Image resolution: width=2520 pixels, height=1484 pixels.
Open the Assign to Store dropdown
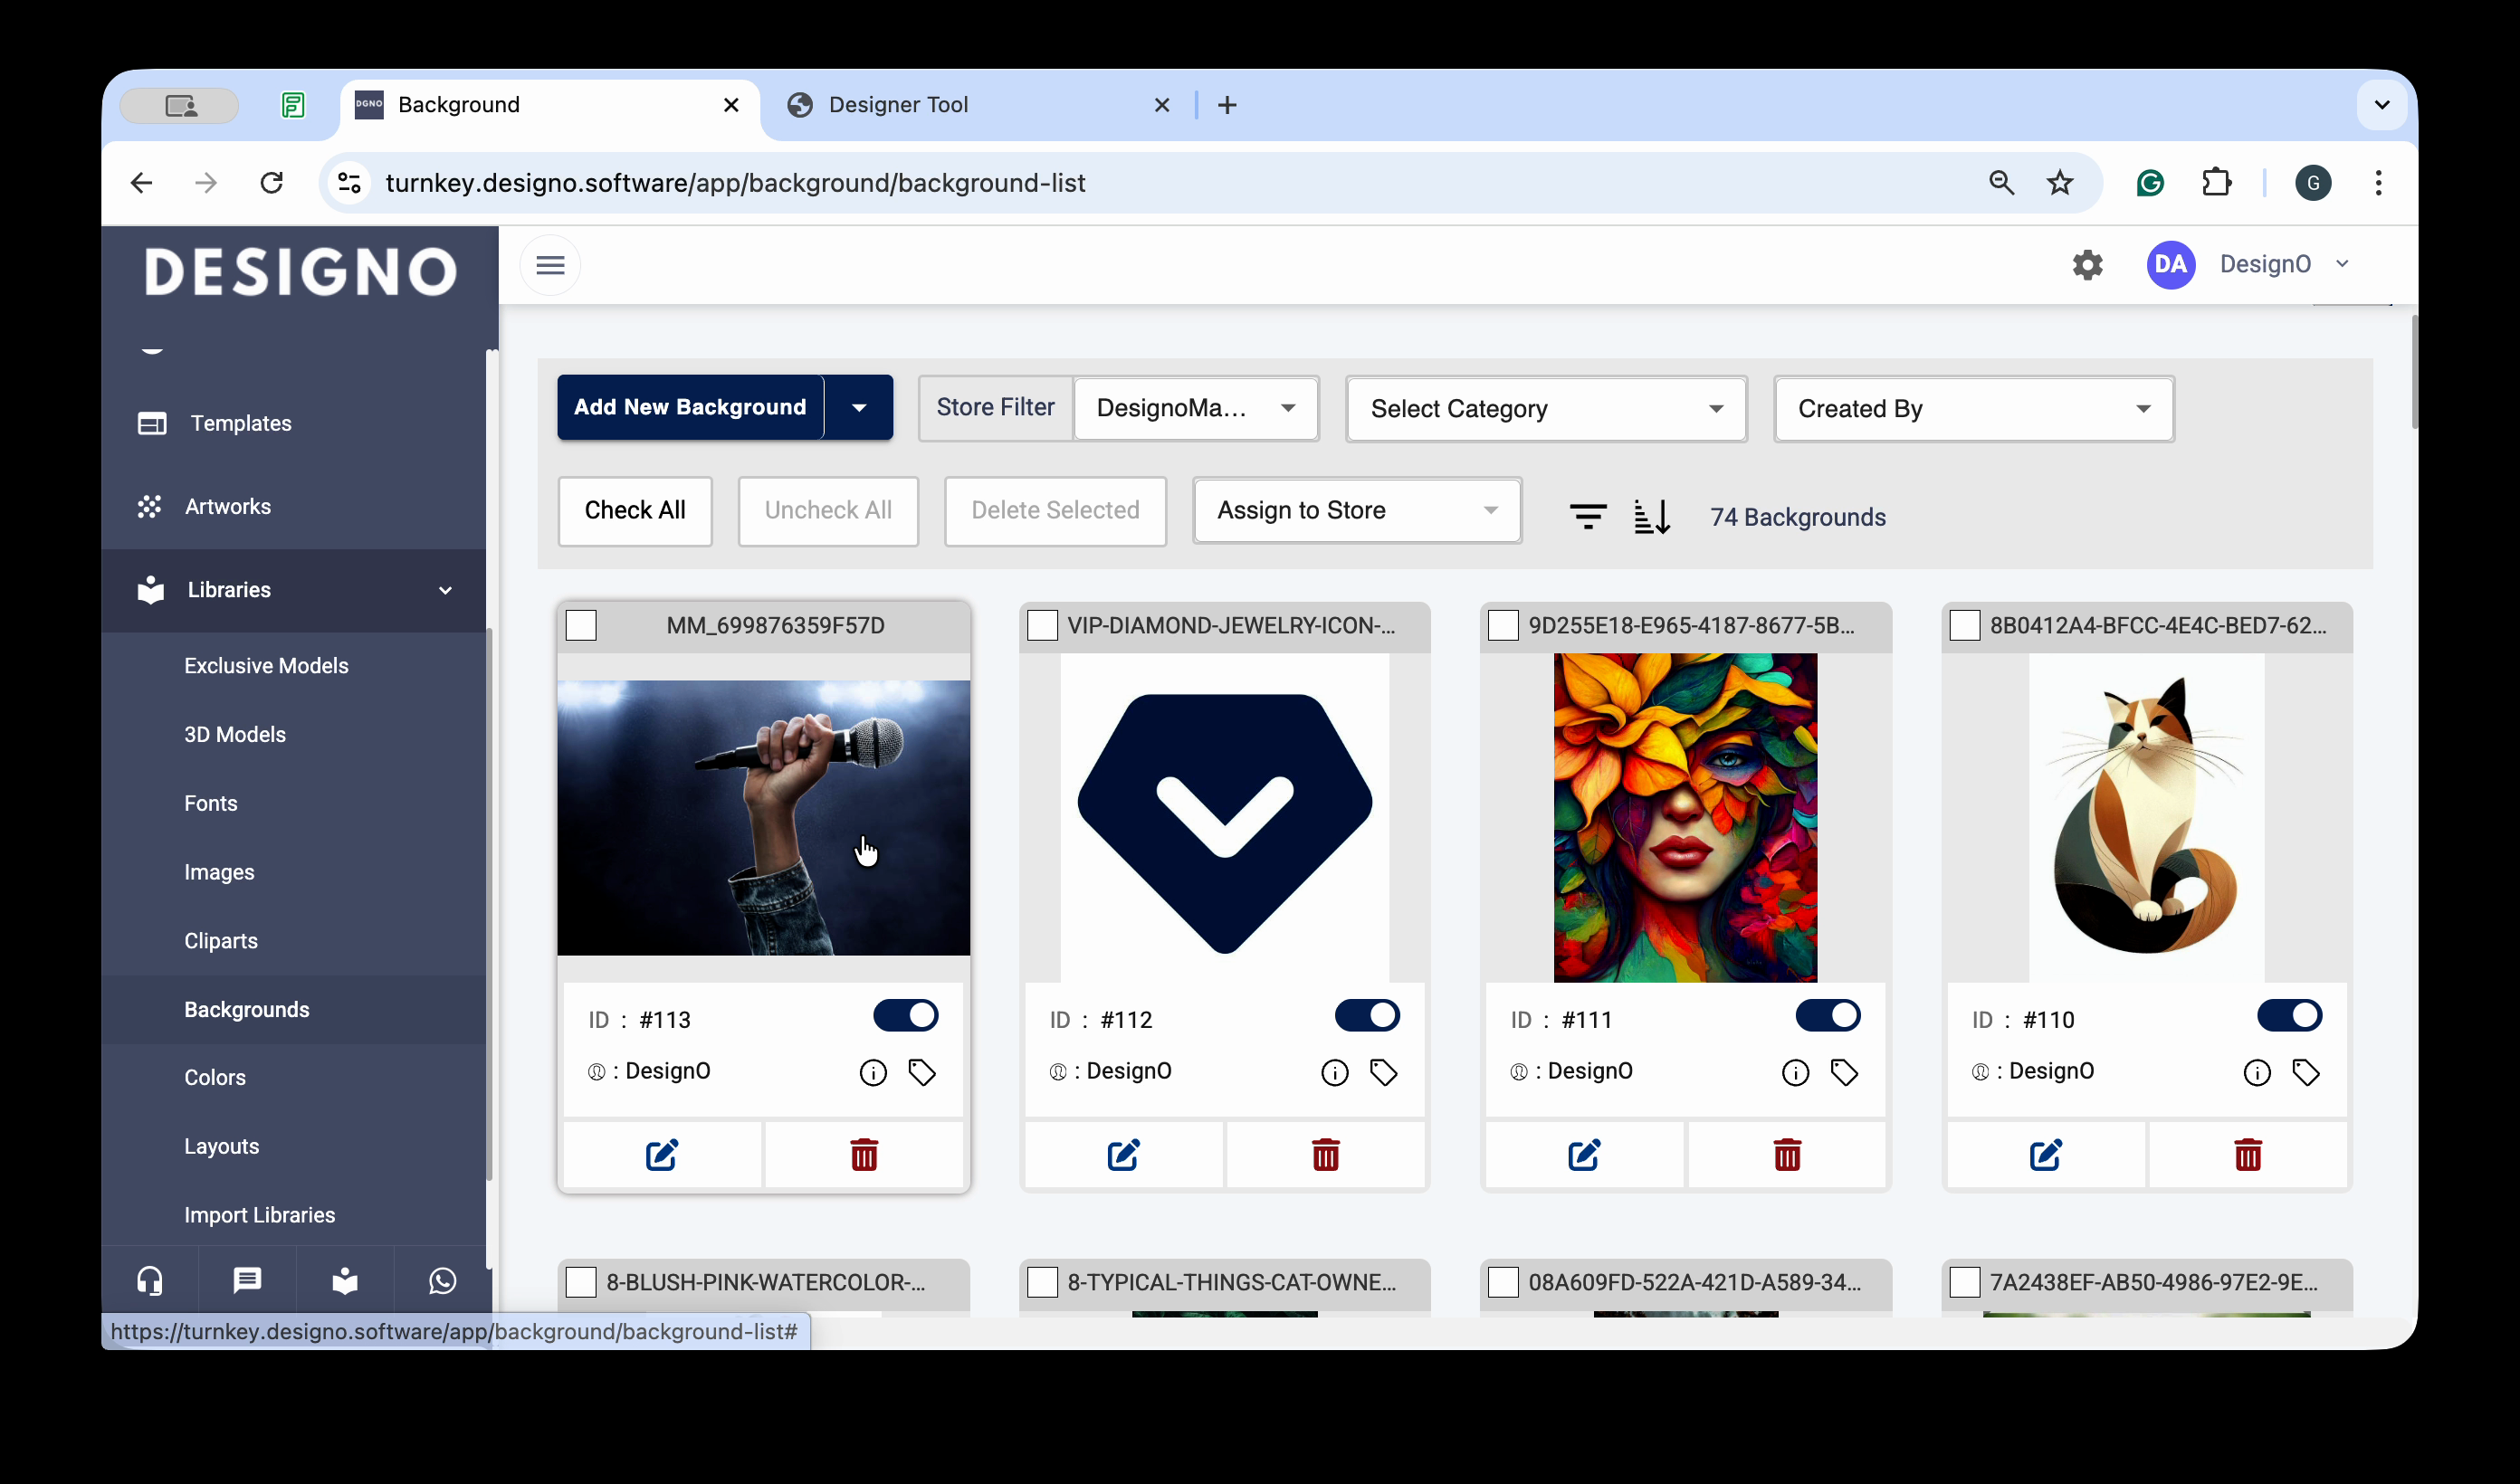pos(1356,511)
